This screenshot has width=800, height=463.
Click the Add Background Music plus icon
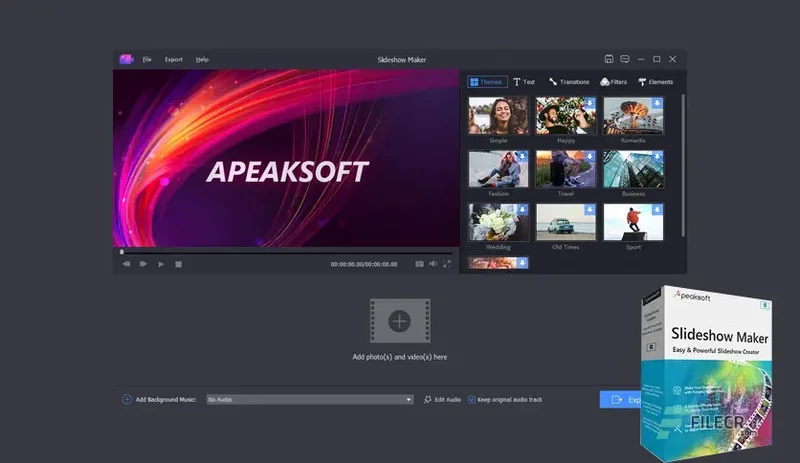tap(127, 399)
